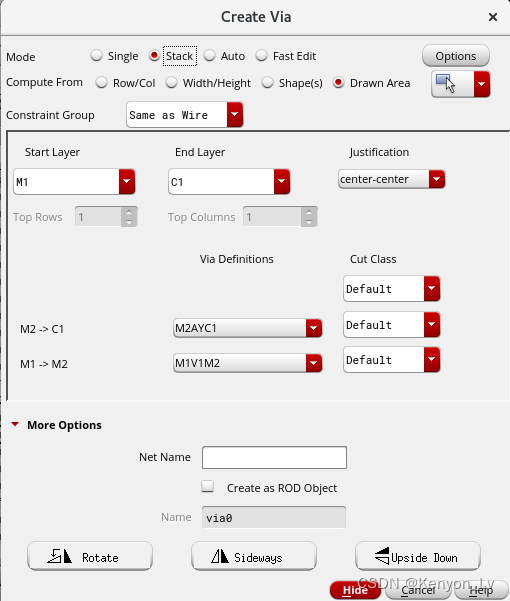Click the Name field containing via0
The height and width of the screenshot is (601, 510).
tap(274, 517)
